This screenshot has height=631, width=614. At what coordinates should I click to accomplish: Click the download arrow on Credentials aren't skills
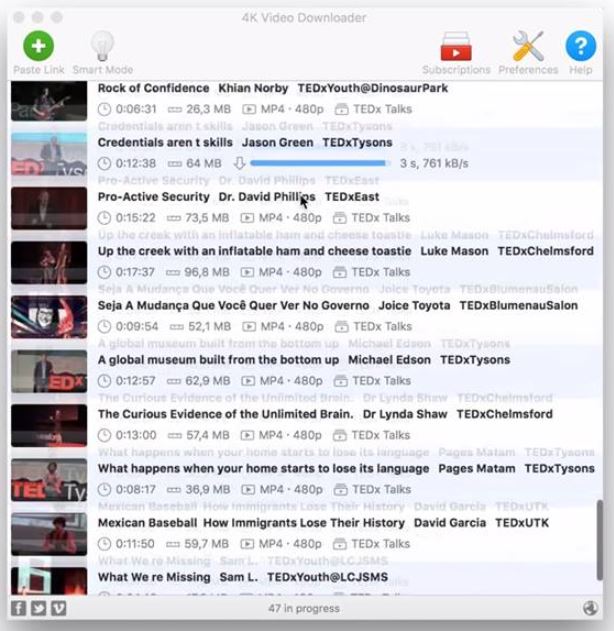[x=239, y=163]
